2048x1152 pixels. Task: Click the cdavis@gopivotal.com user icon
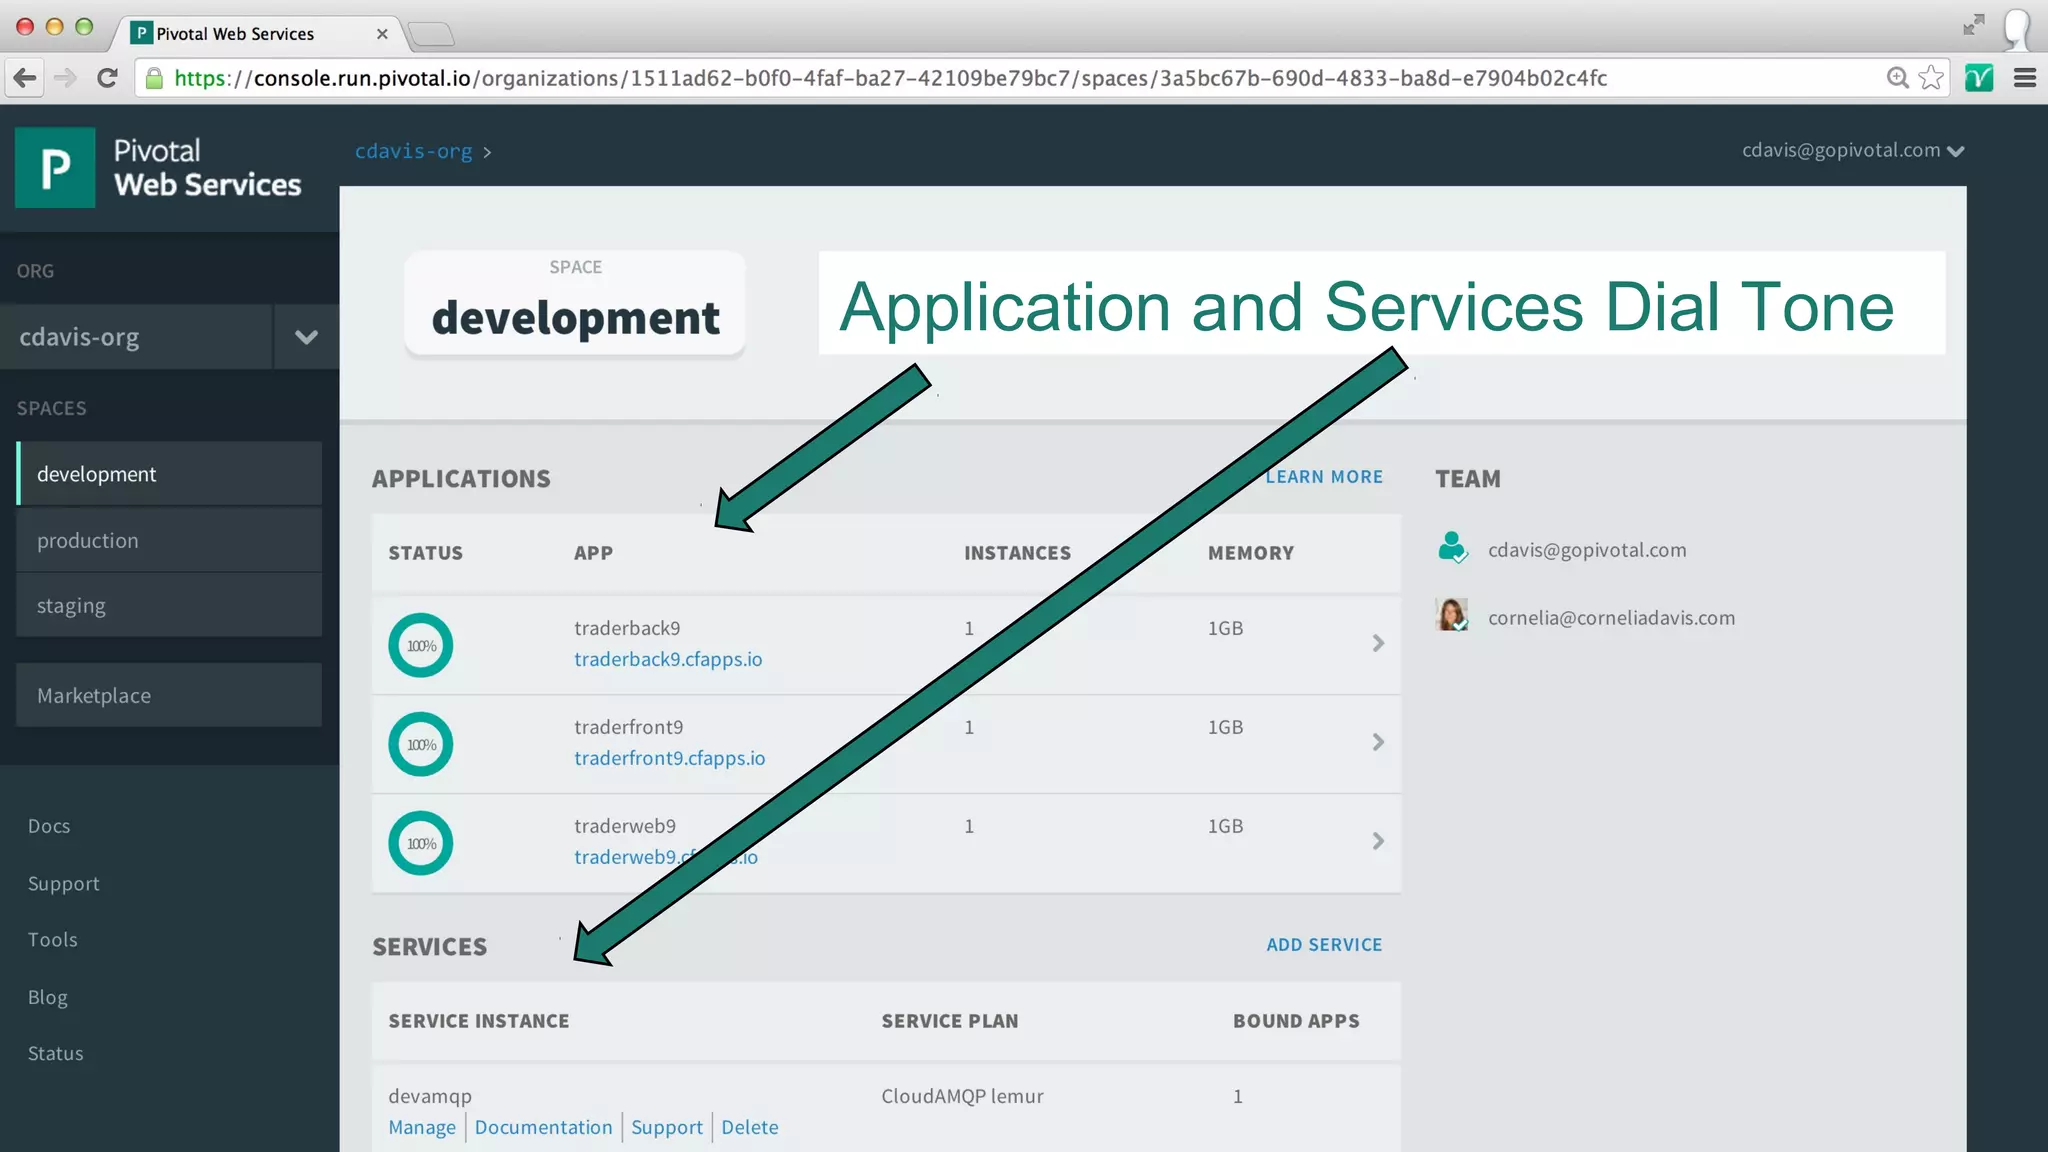(x=1452, y=548)
